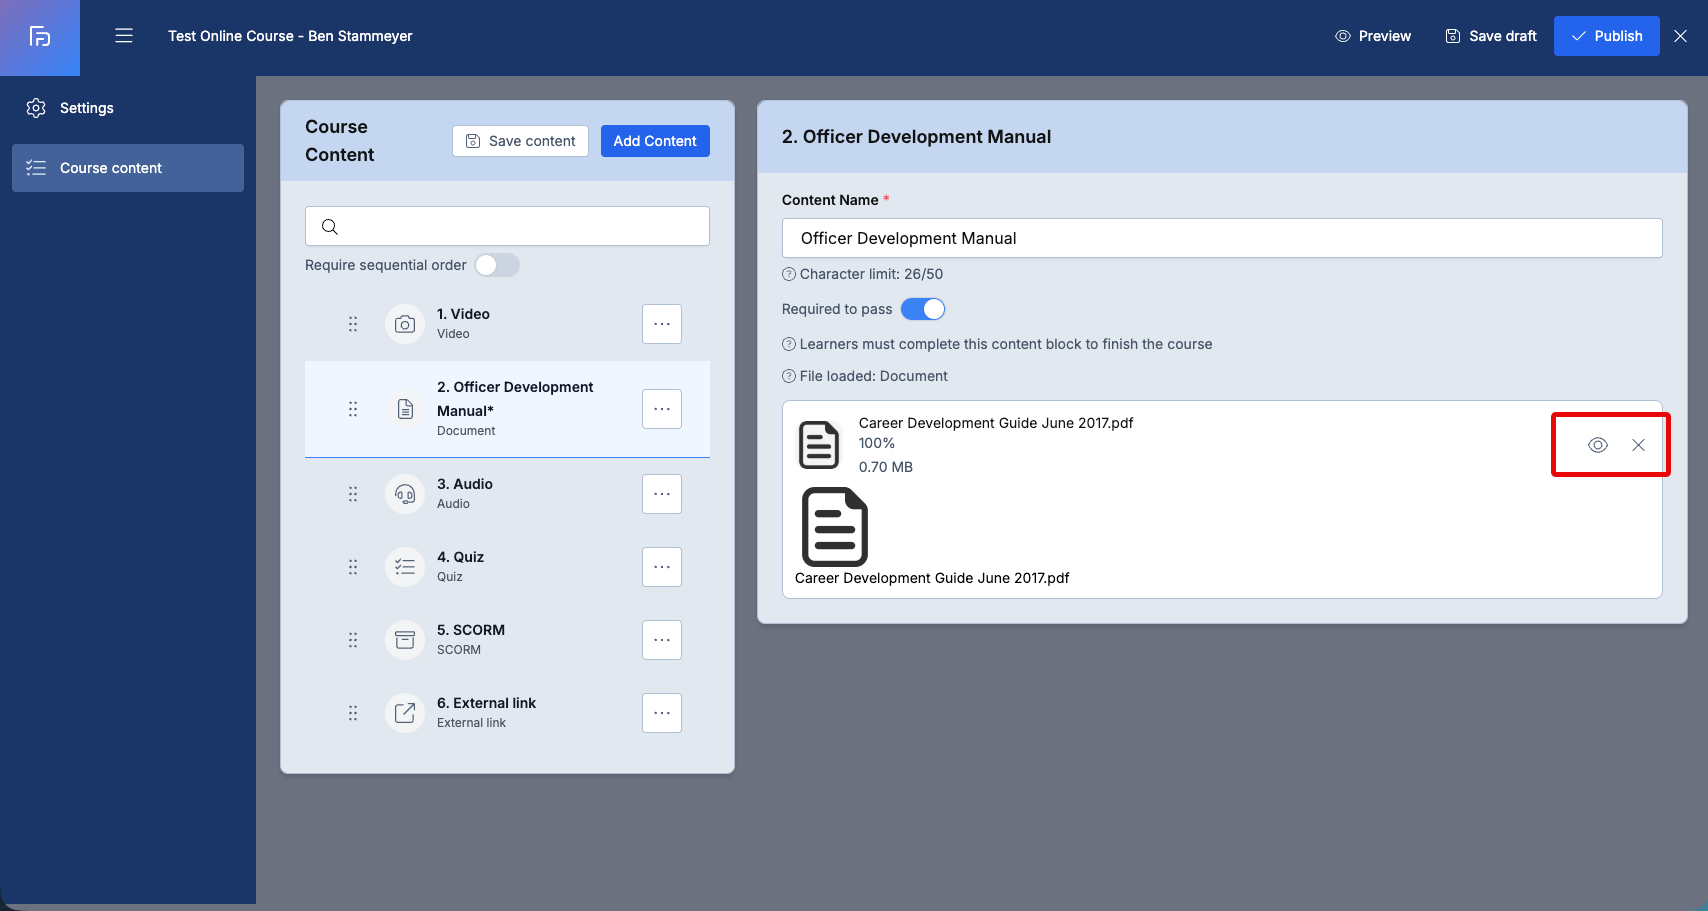Click drag handle for 5. SCORM

(x=353, y=640)
